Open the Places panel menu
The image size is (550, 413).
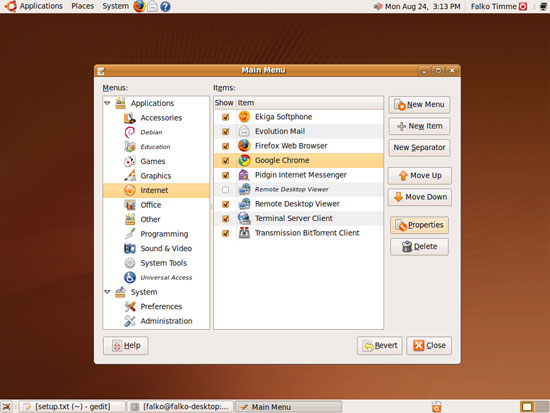pos(82,6)
